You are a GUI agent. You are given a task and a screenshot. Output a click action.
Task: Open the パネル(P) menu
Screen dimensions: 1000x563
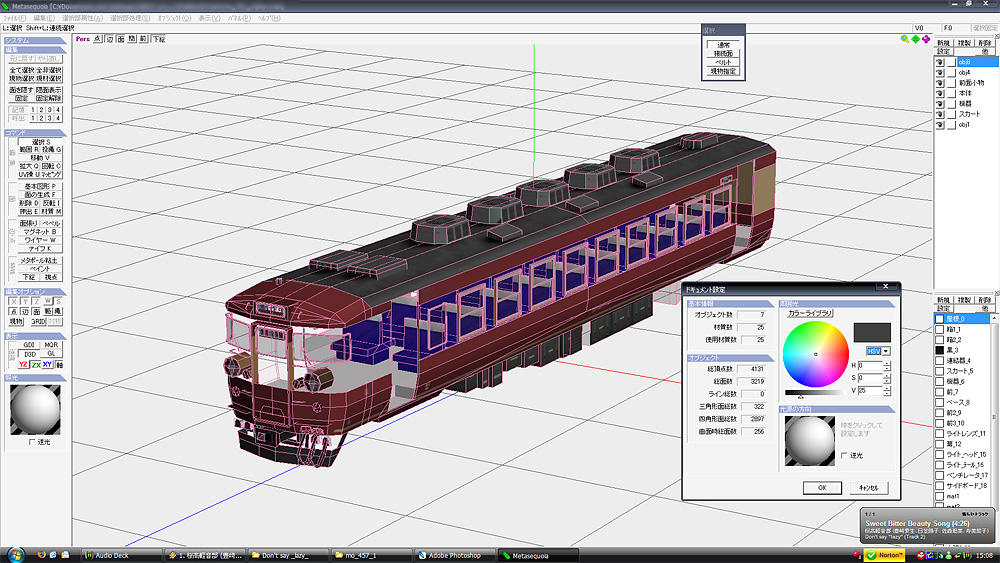pos(239,18)
